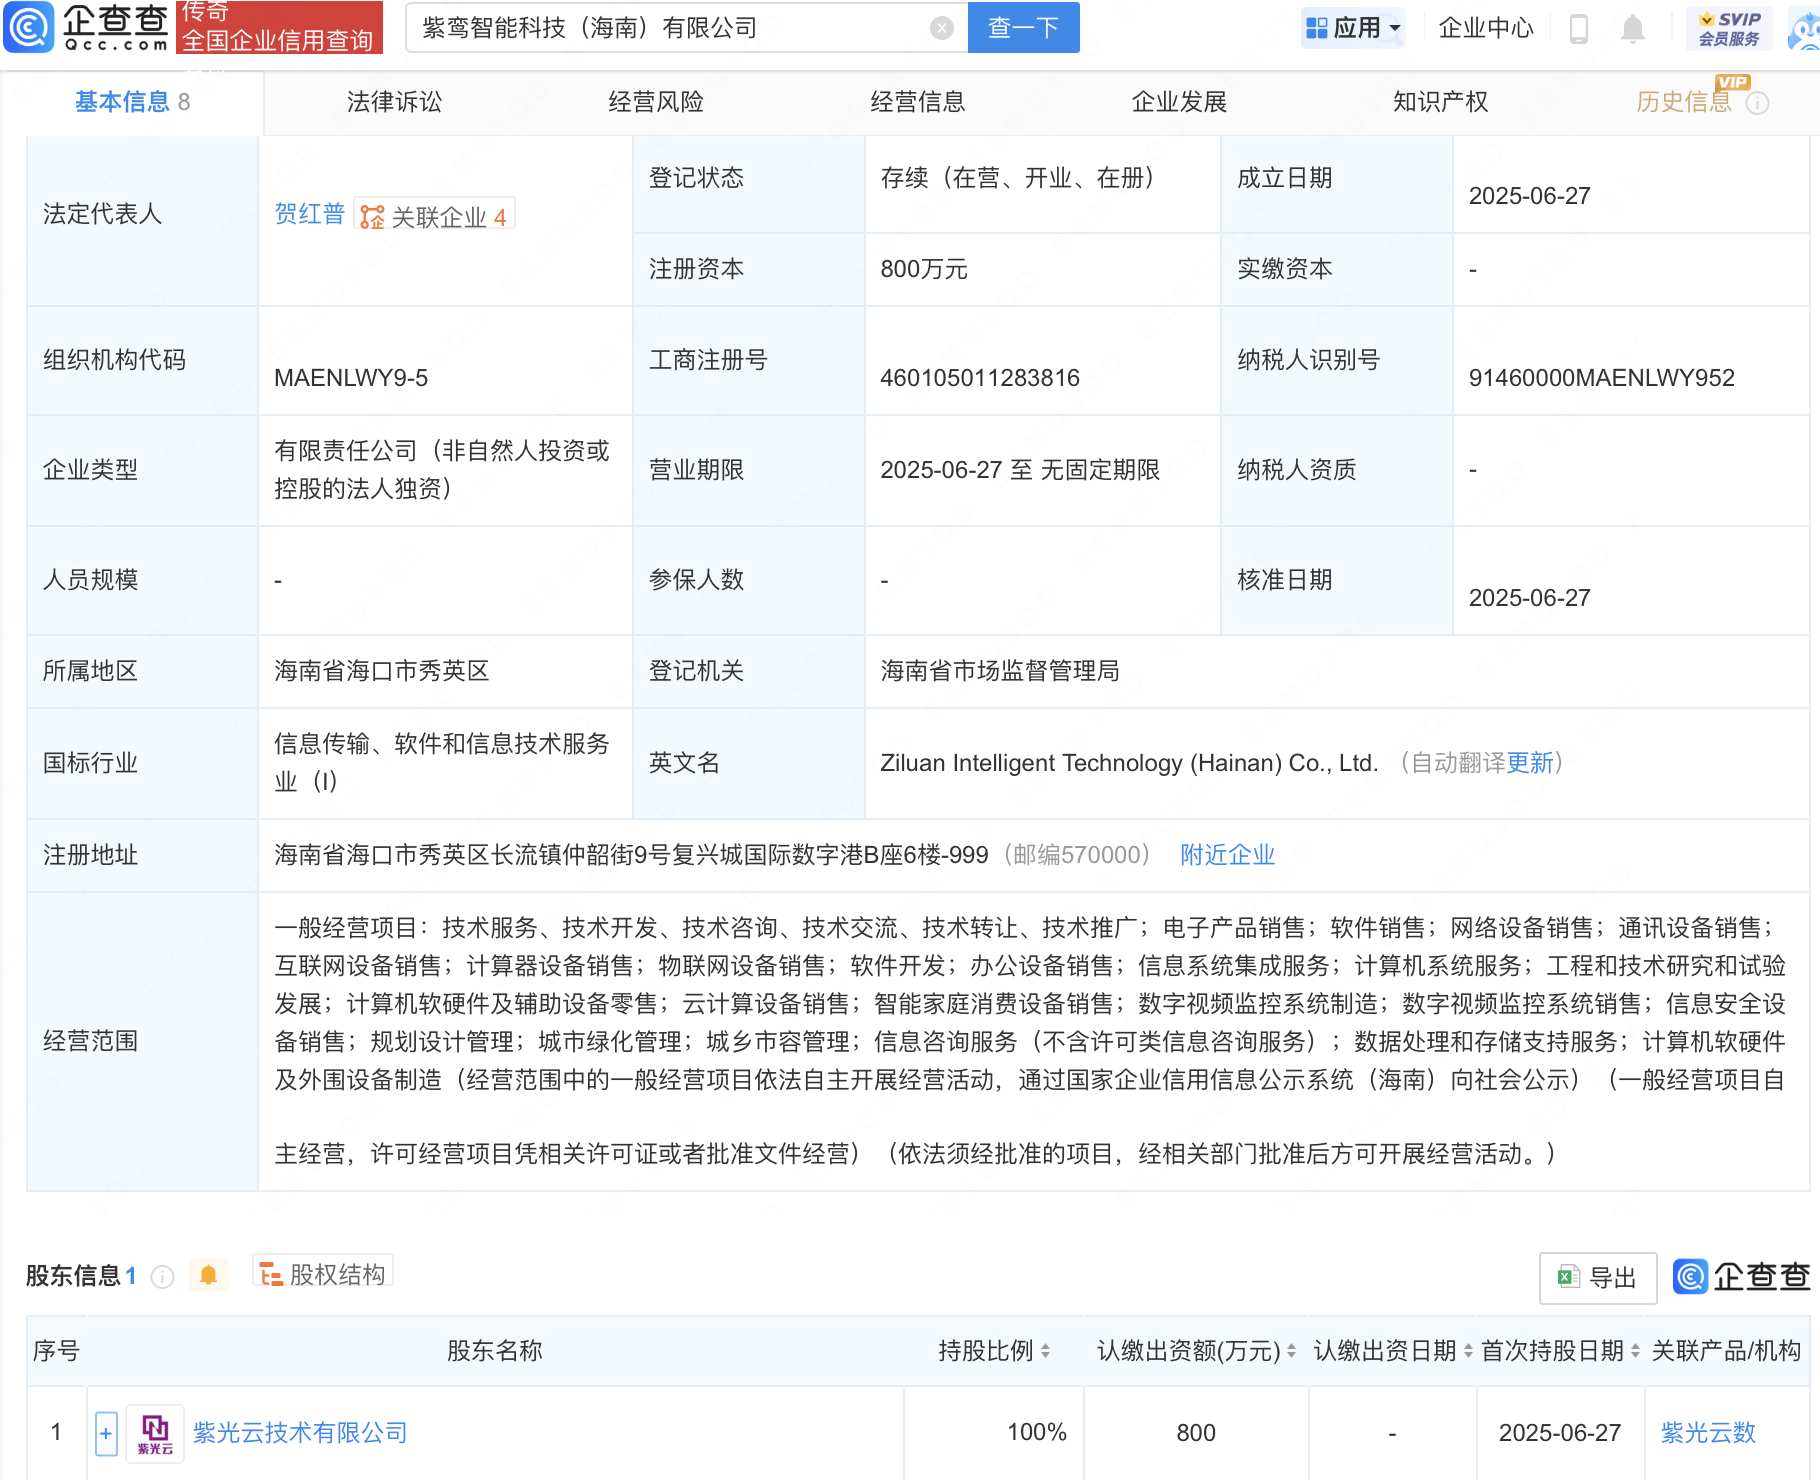Open notifications bell in the header
The height and width of the screenshot is (1480, 1820).
[1632, 28]
